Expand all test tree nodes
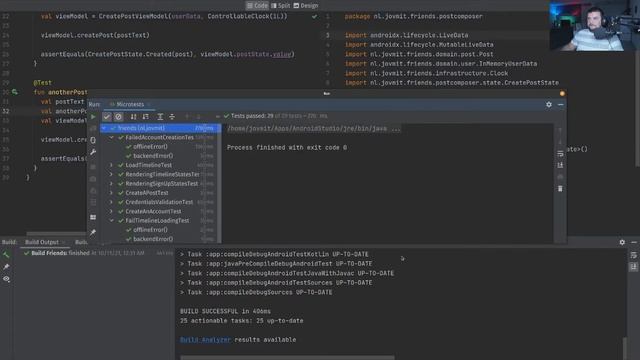Image resolution: width=640 pixels, height=360 pixels. [160, 117]
